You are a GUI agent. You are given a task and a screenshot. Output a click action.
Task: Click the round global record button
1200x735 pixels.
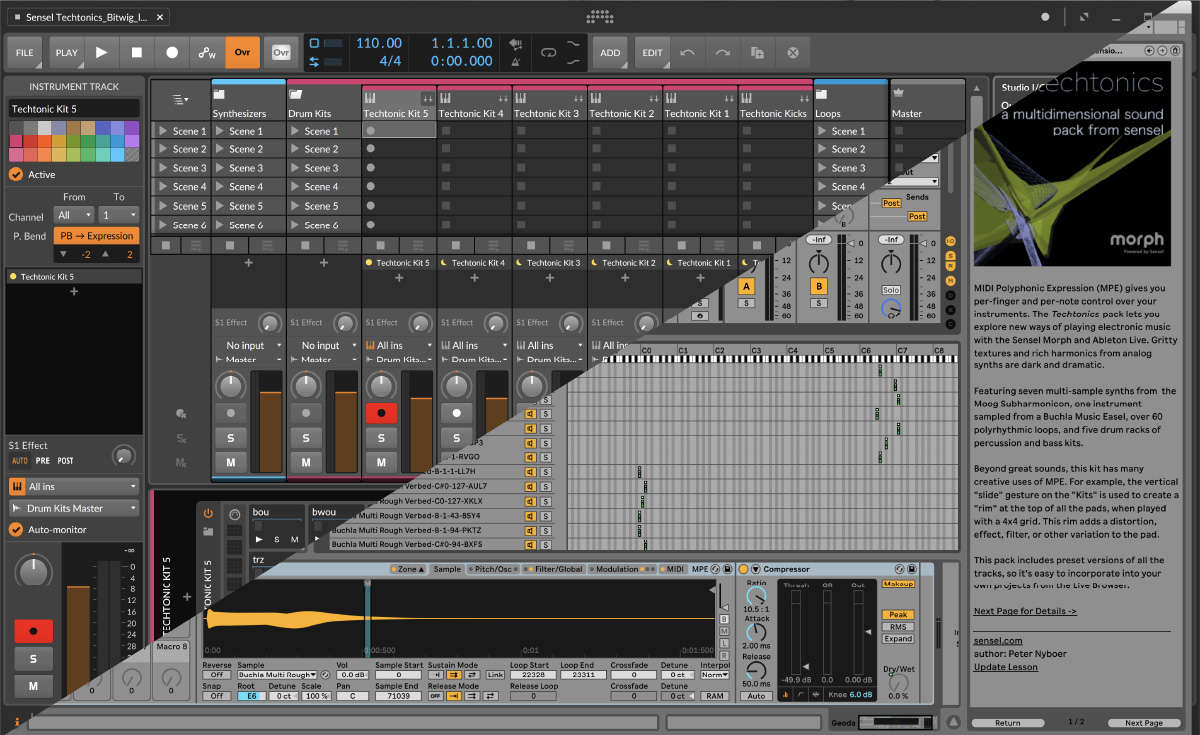[x=172, y=53]
